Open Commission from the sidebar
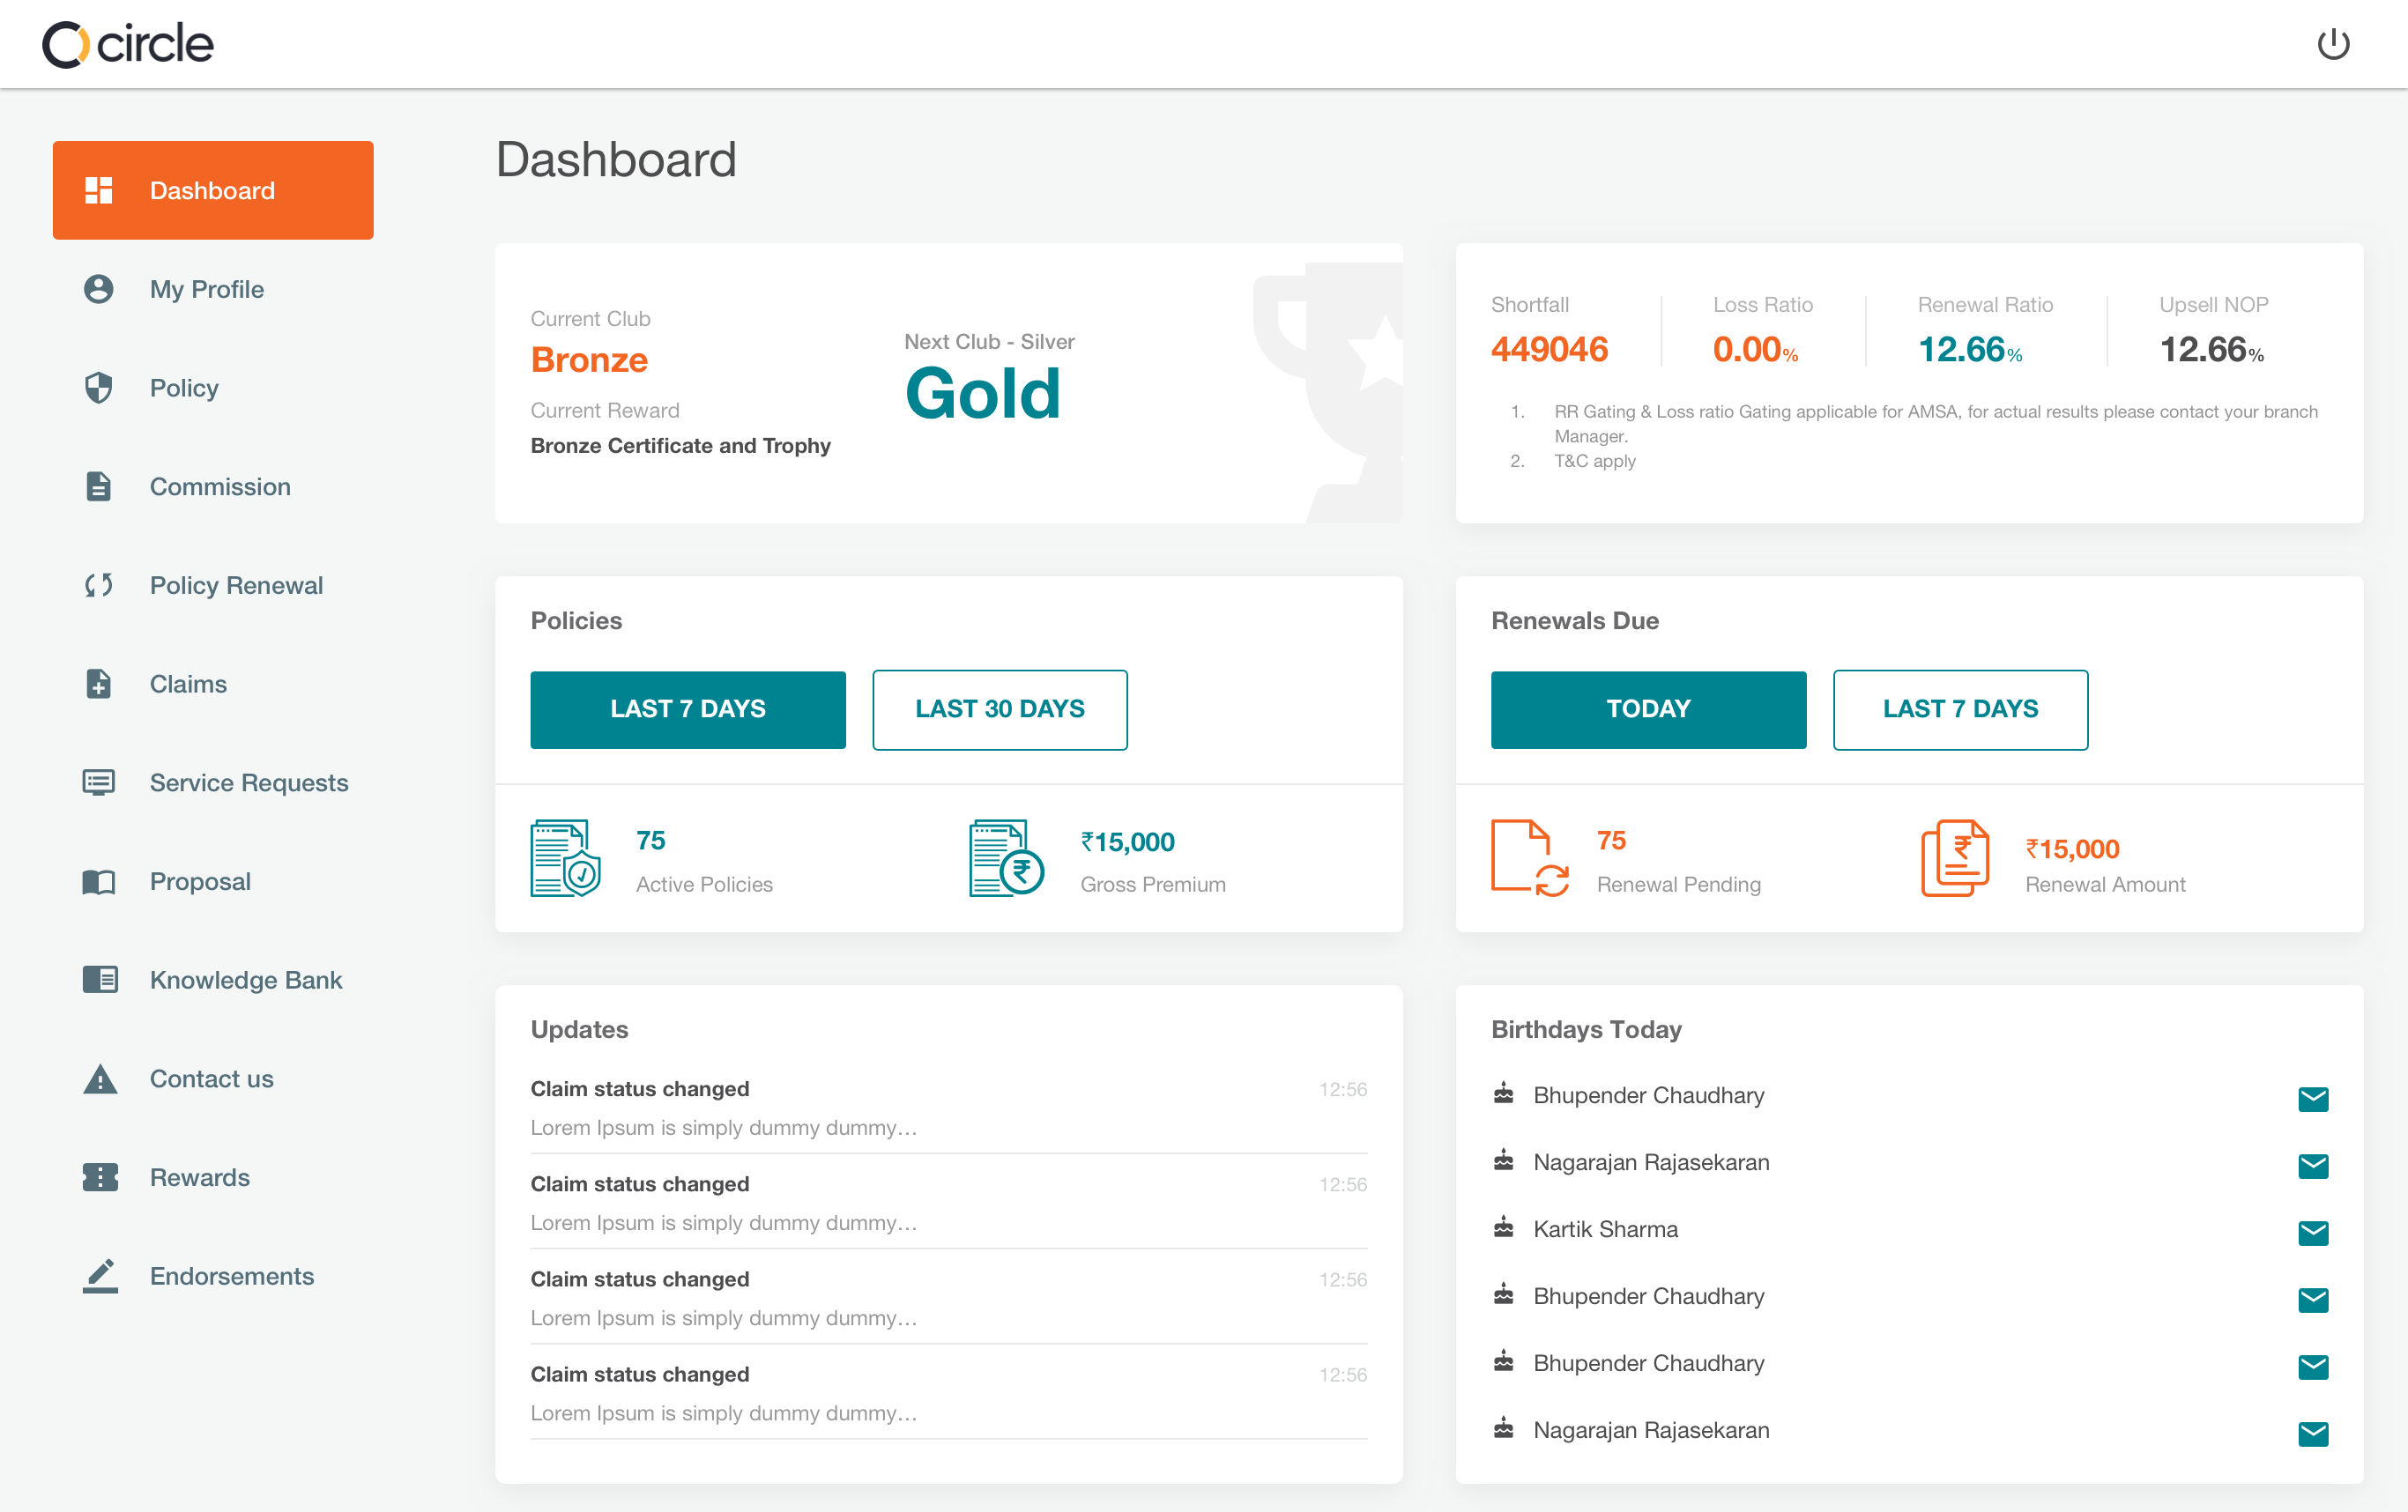 pos(220,487)
